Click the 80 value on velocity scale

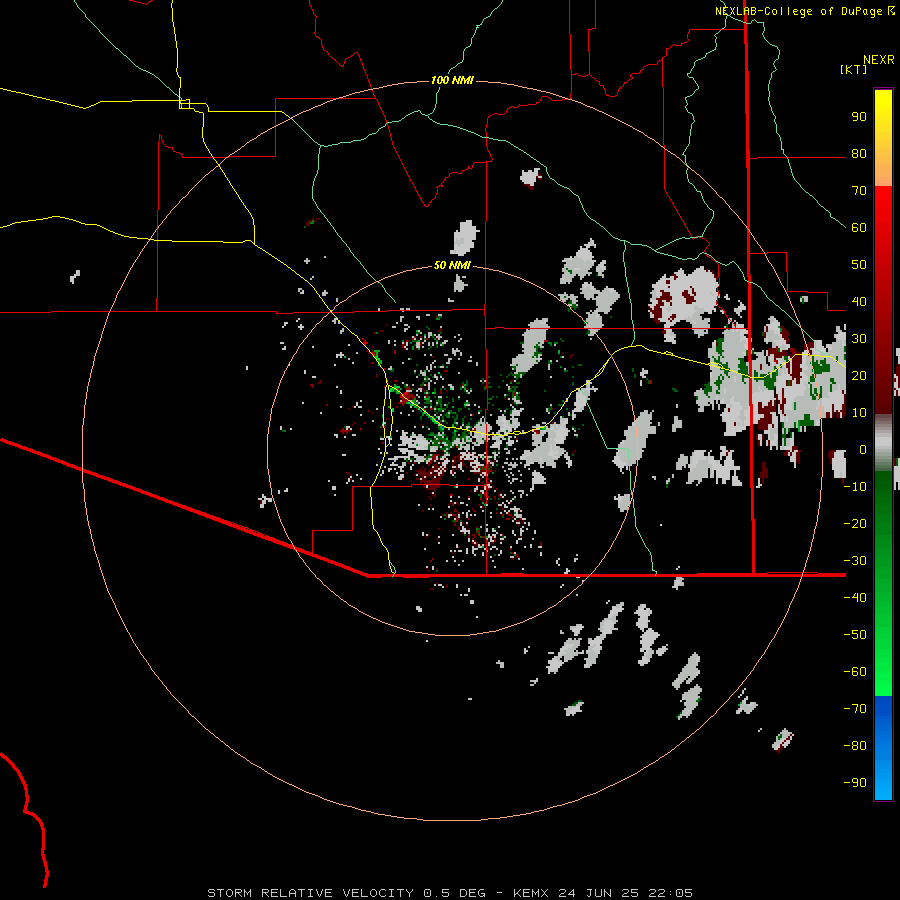coord(859,153)
